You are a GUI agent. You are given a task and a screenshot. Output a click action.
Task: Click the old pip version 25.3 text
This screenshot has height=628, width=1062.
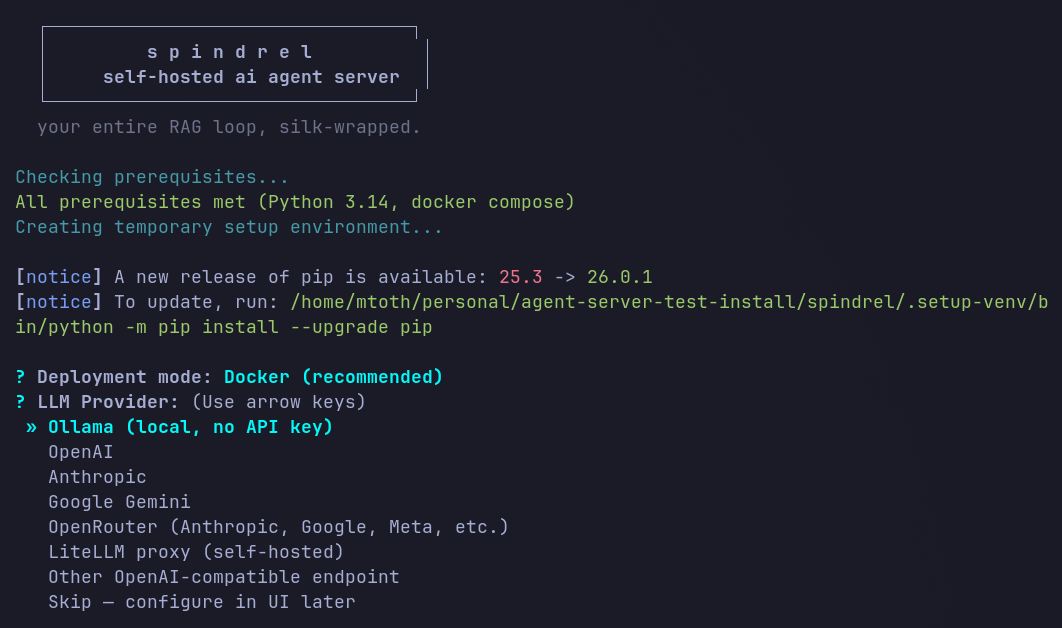point(520,277)
